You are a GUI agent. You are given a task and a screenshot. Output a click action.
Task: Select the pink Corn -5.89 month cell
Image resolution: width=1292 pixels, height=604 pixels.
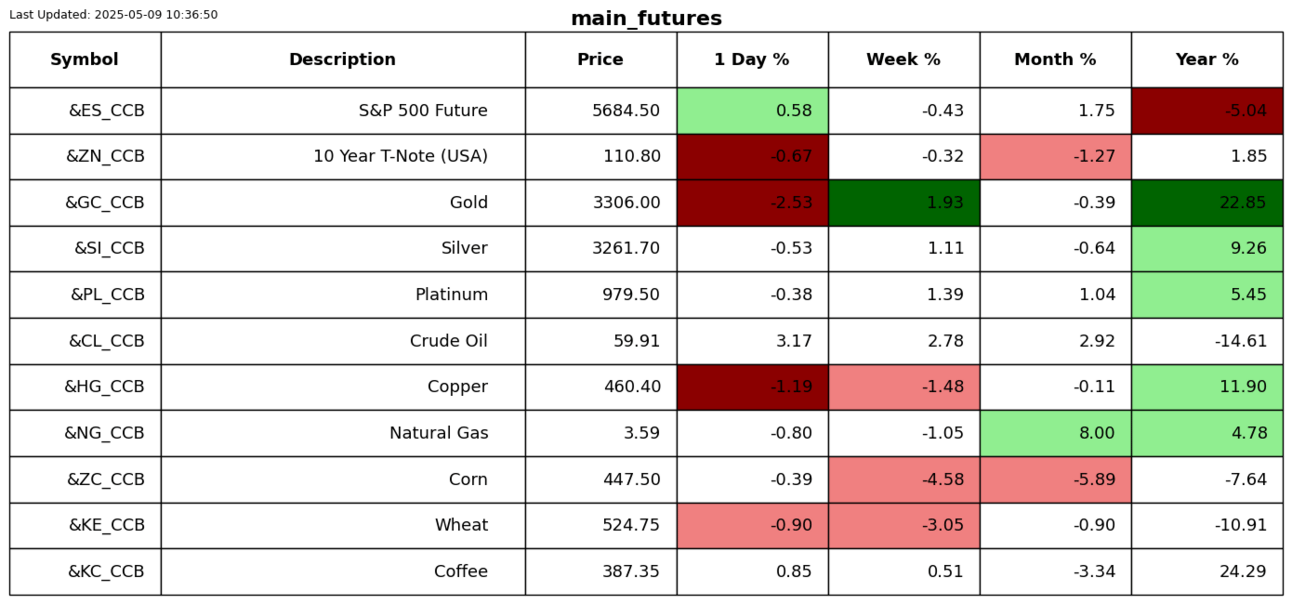[x=1055, y=479]
